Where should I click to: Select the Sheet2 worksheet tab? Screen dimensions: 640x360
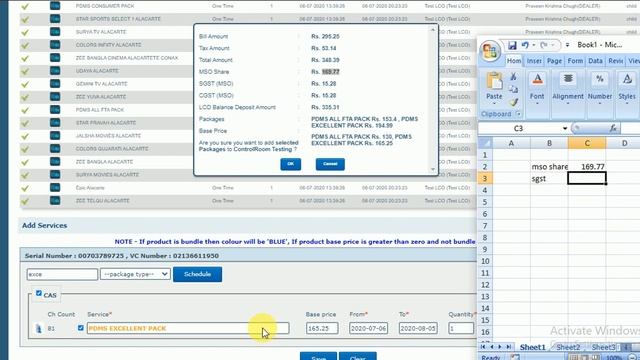tap(568, 347)
